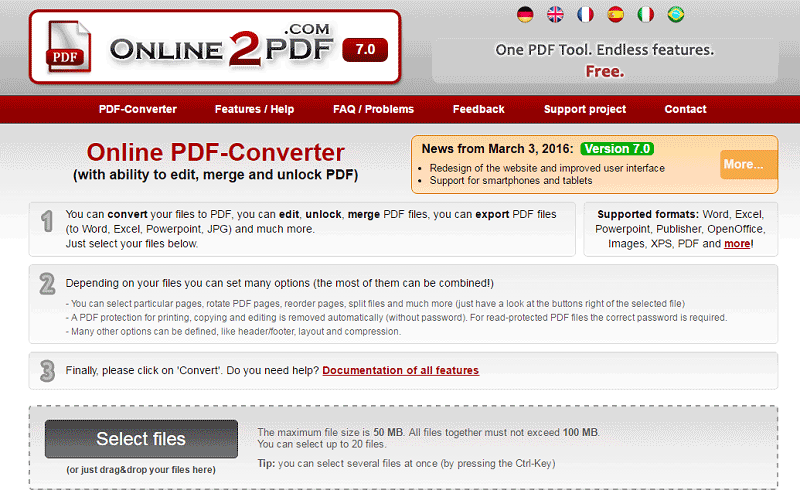Change the language via the Italian flag
Screen dimensions: 800x497
coord(646,14)
